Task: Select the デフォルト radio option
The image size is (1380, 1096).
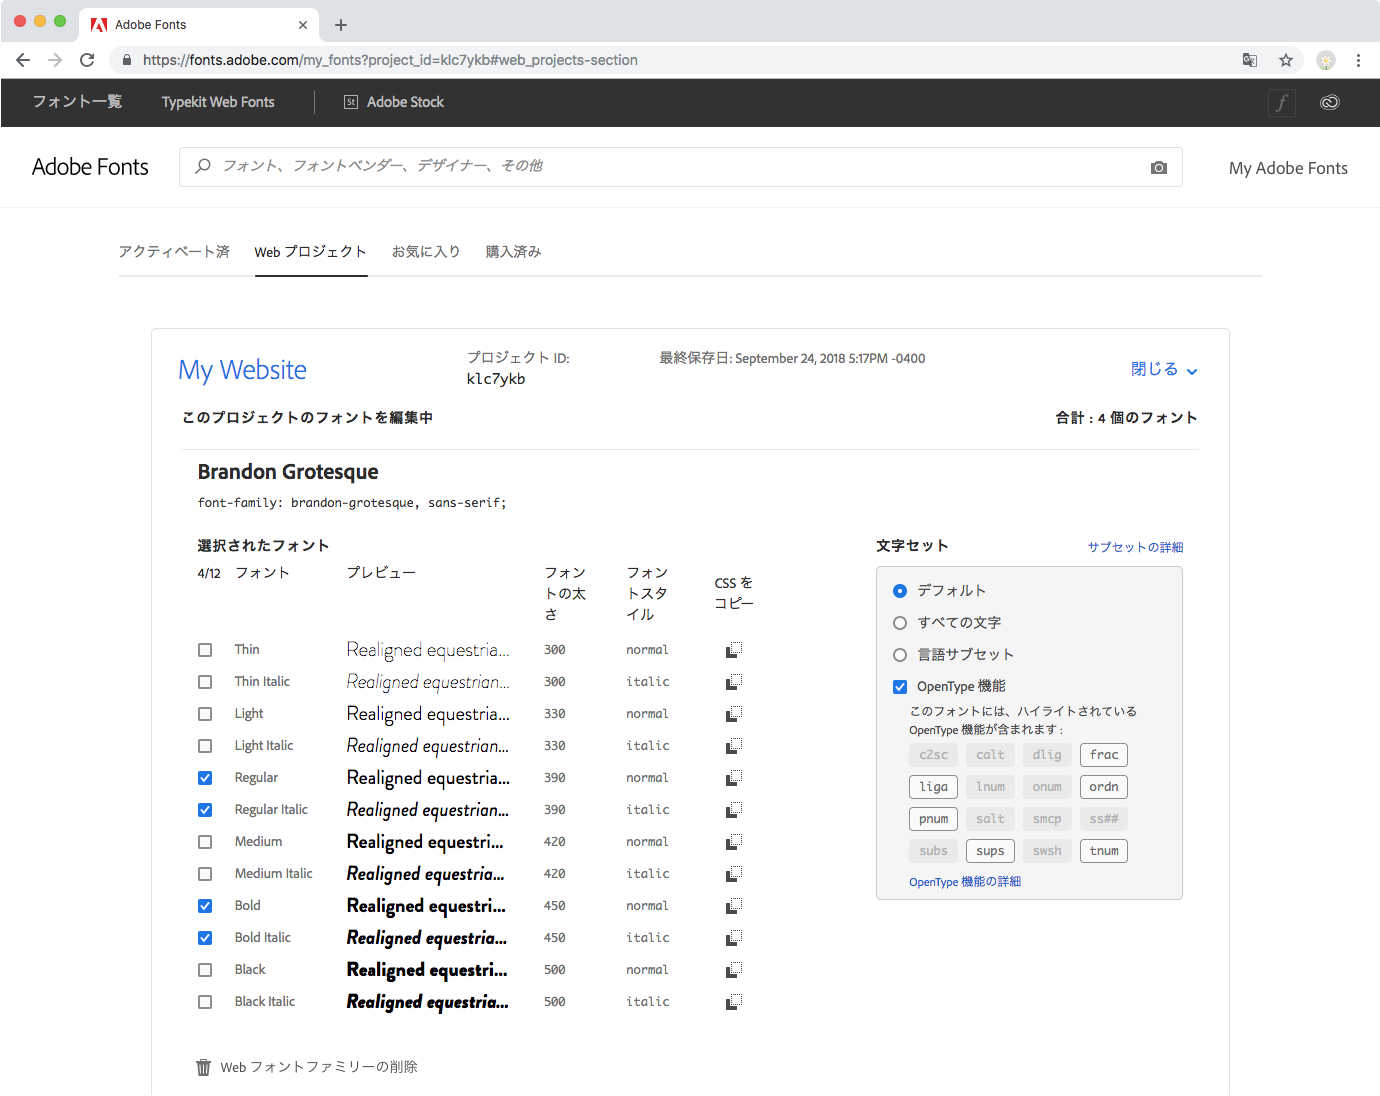Action: pyautogui.click(x=900, y=591)
